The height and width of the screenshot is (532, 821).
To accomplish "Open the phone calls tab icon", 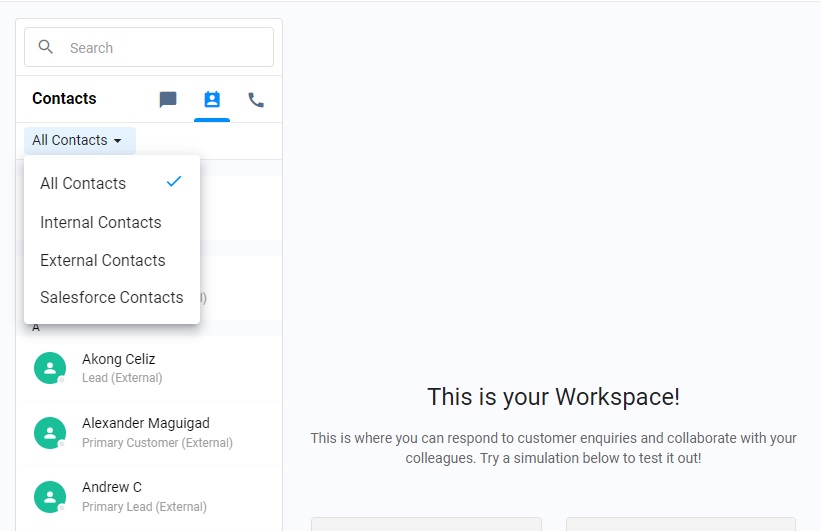I will click(256, 99).
